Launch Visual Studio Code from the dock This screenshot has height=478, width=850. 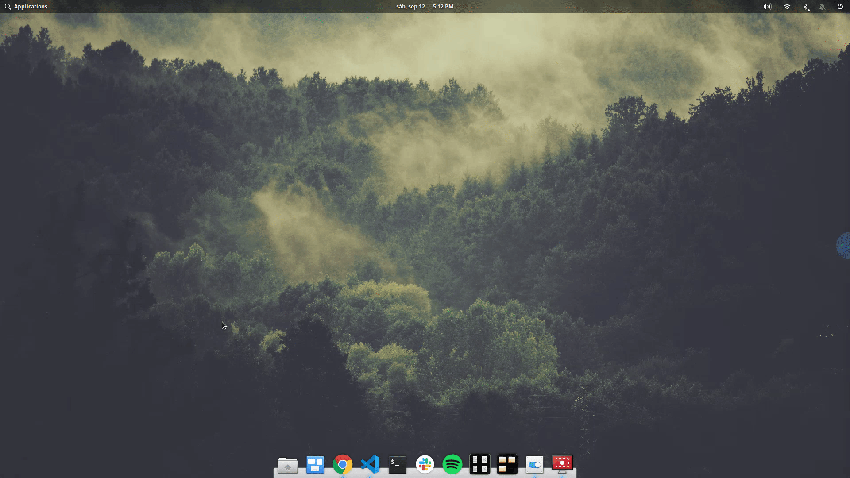370,464
